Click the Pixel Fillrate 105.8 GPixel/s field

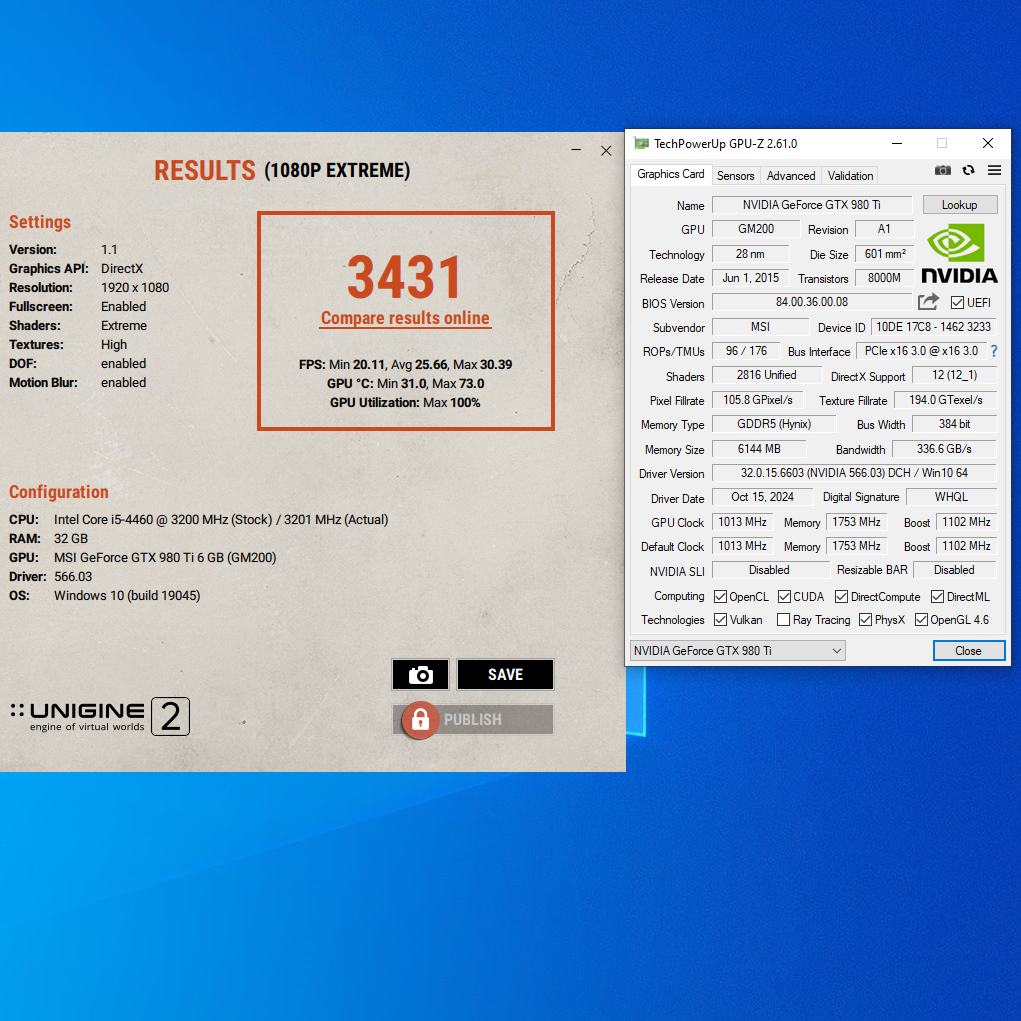pyautogui.click(x=757, y=400)
